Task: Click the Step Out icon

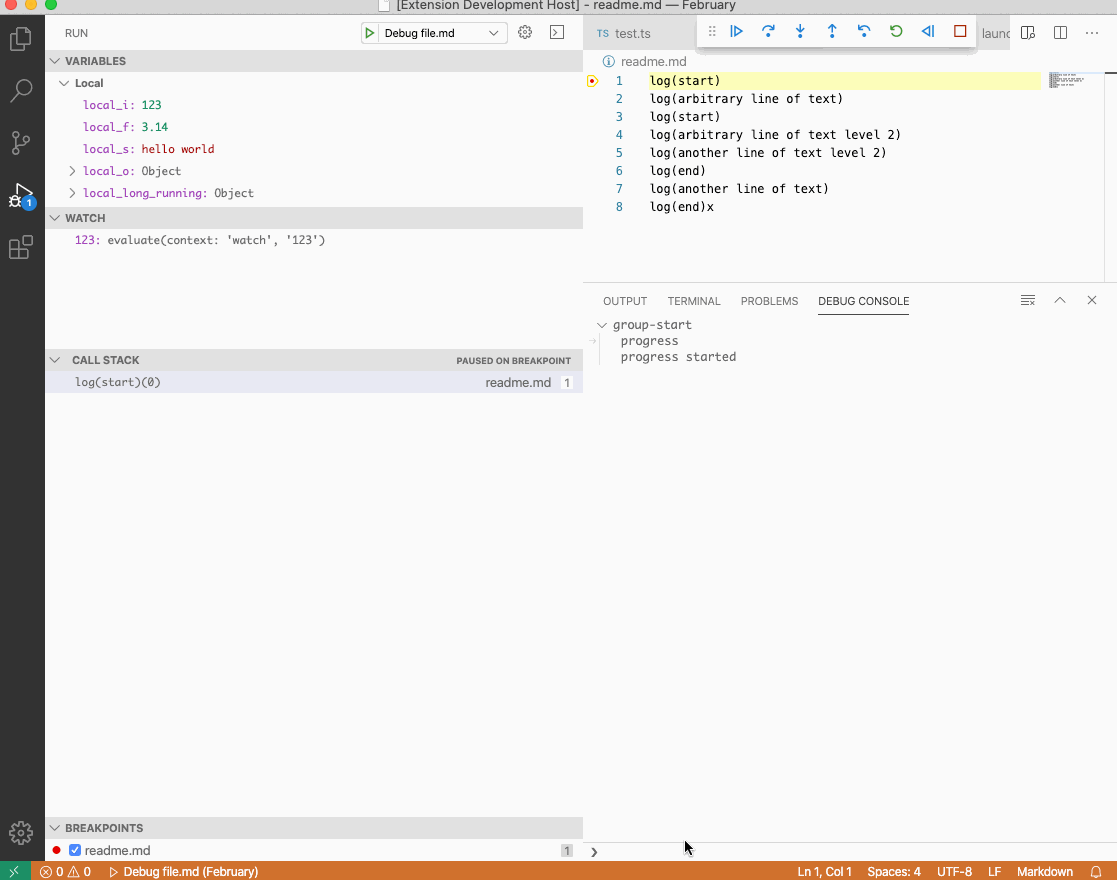Action: [832, 31]
